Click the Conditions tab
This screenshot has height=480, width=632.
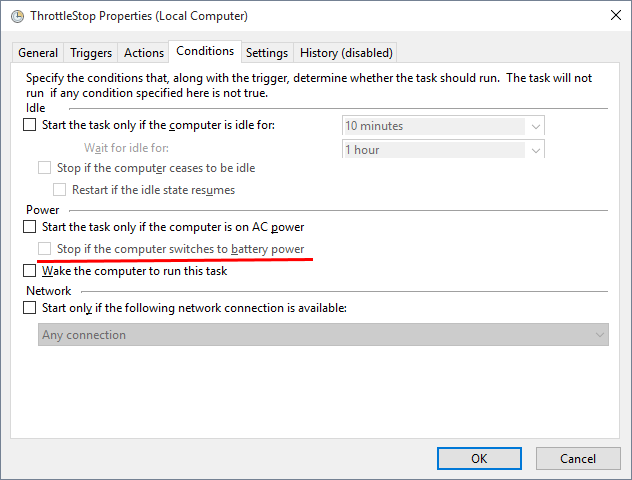click(205, 51)
